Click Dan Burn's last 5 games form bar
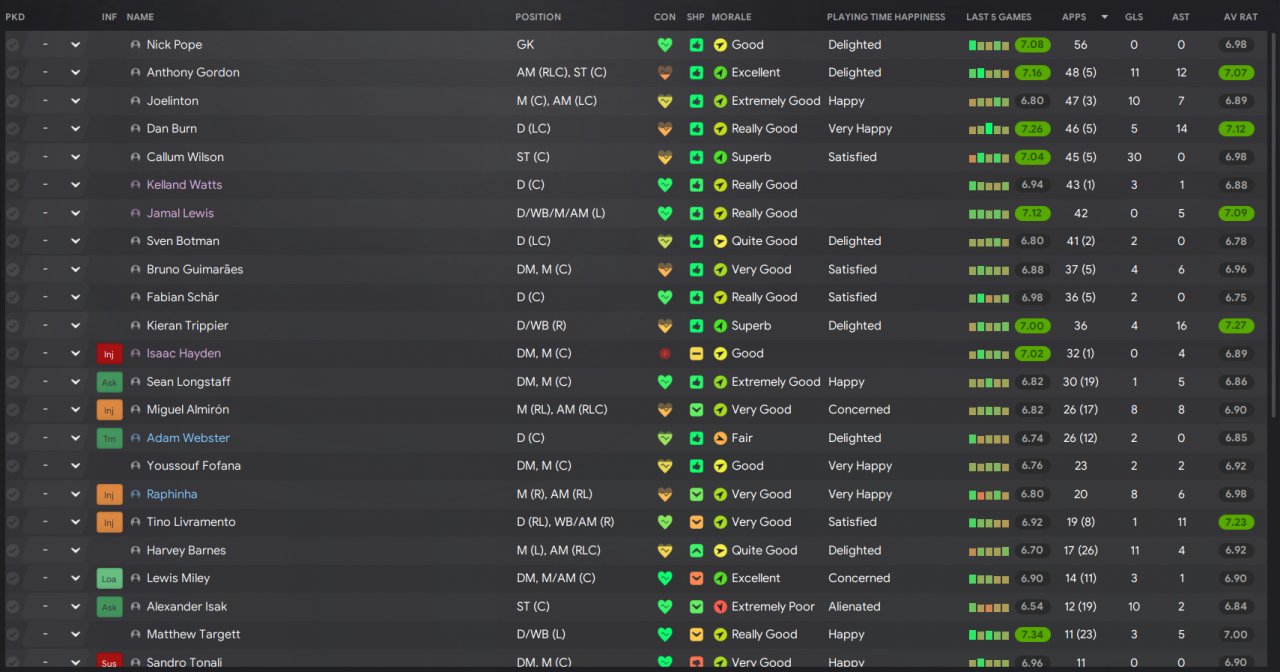Viewport: 1280px width, 672px height. point(988,129)
